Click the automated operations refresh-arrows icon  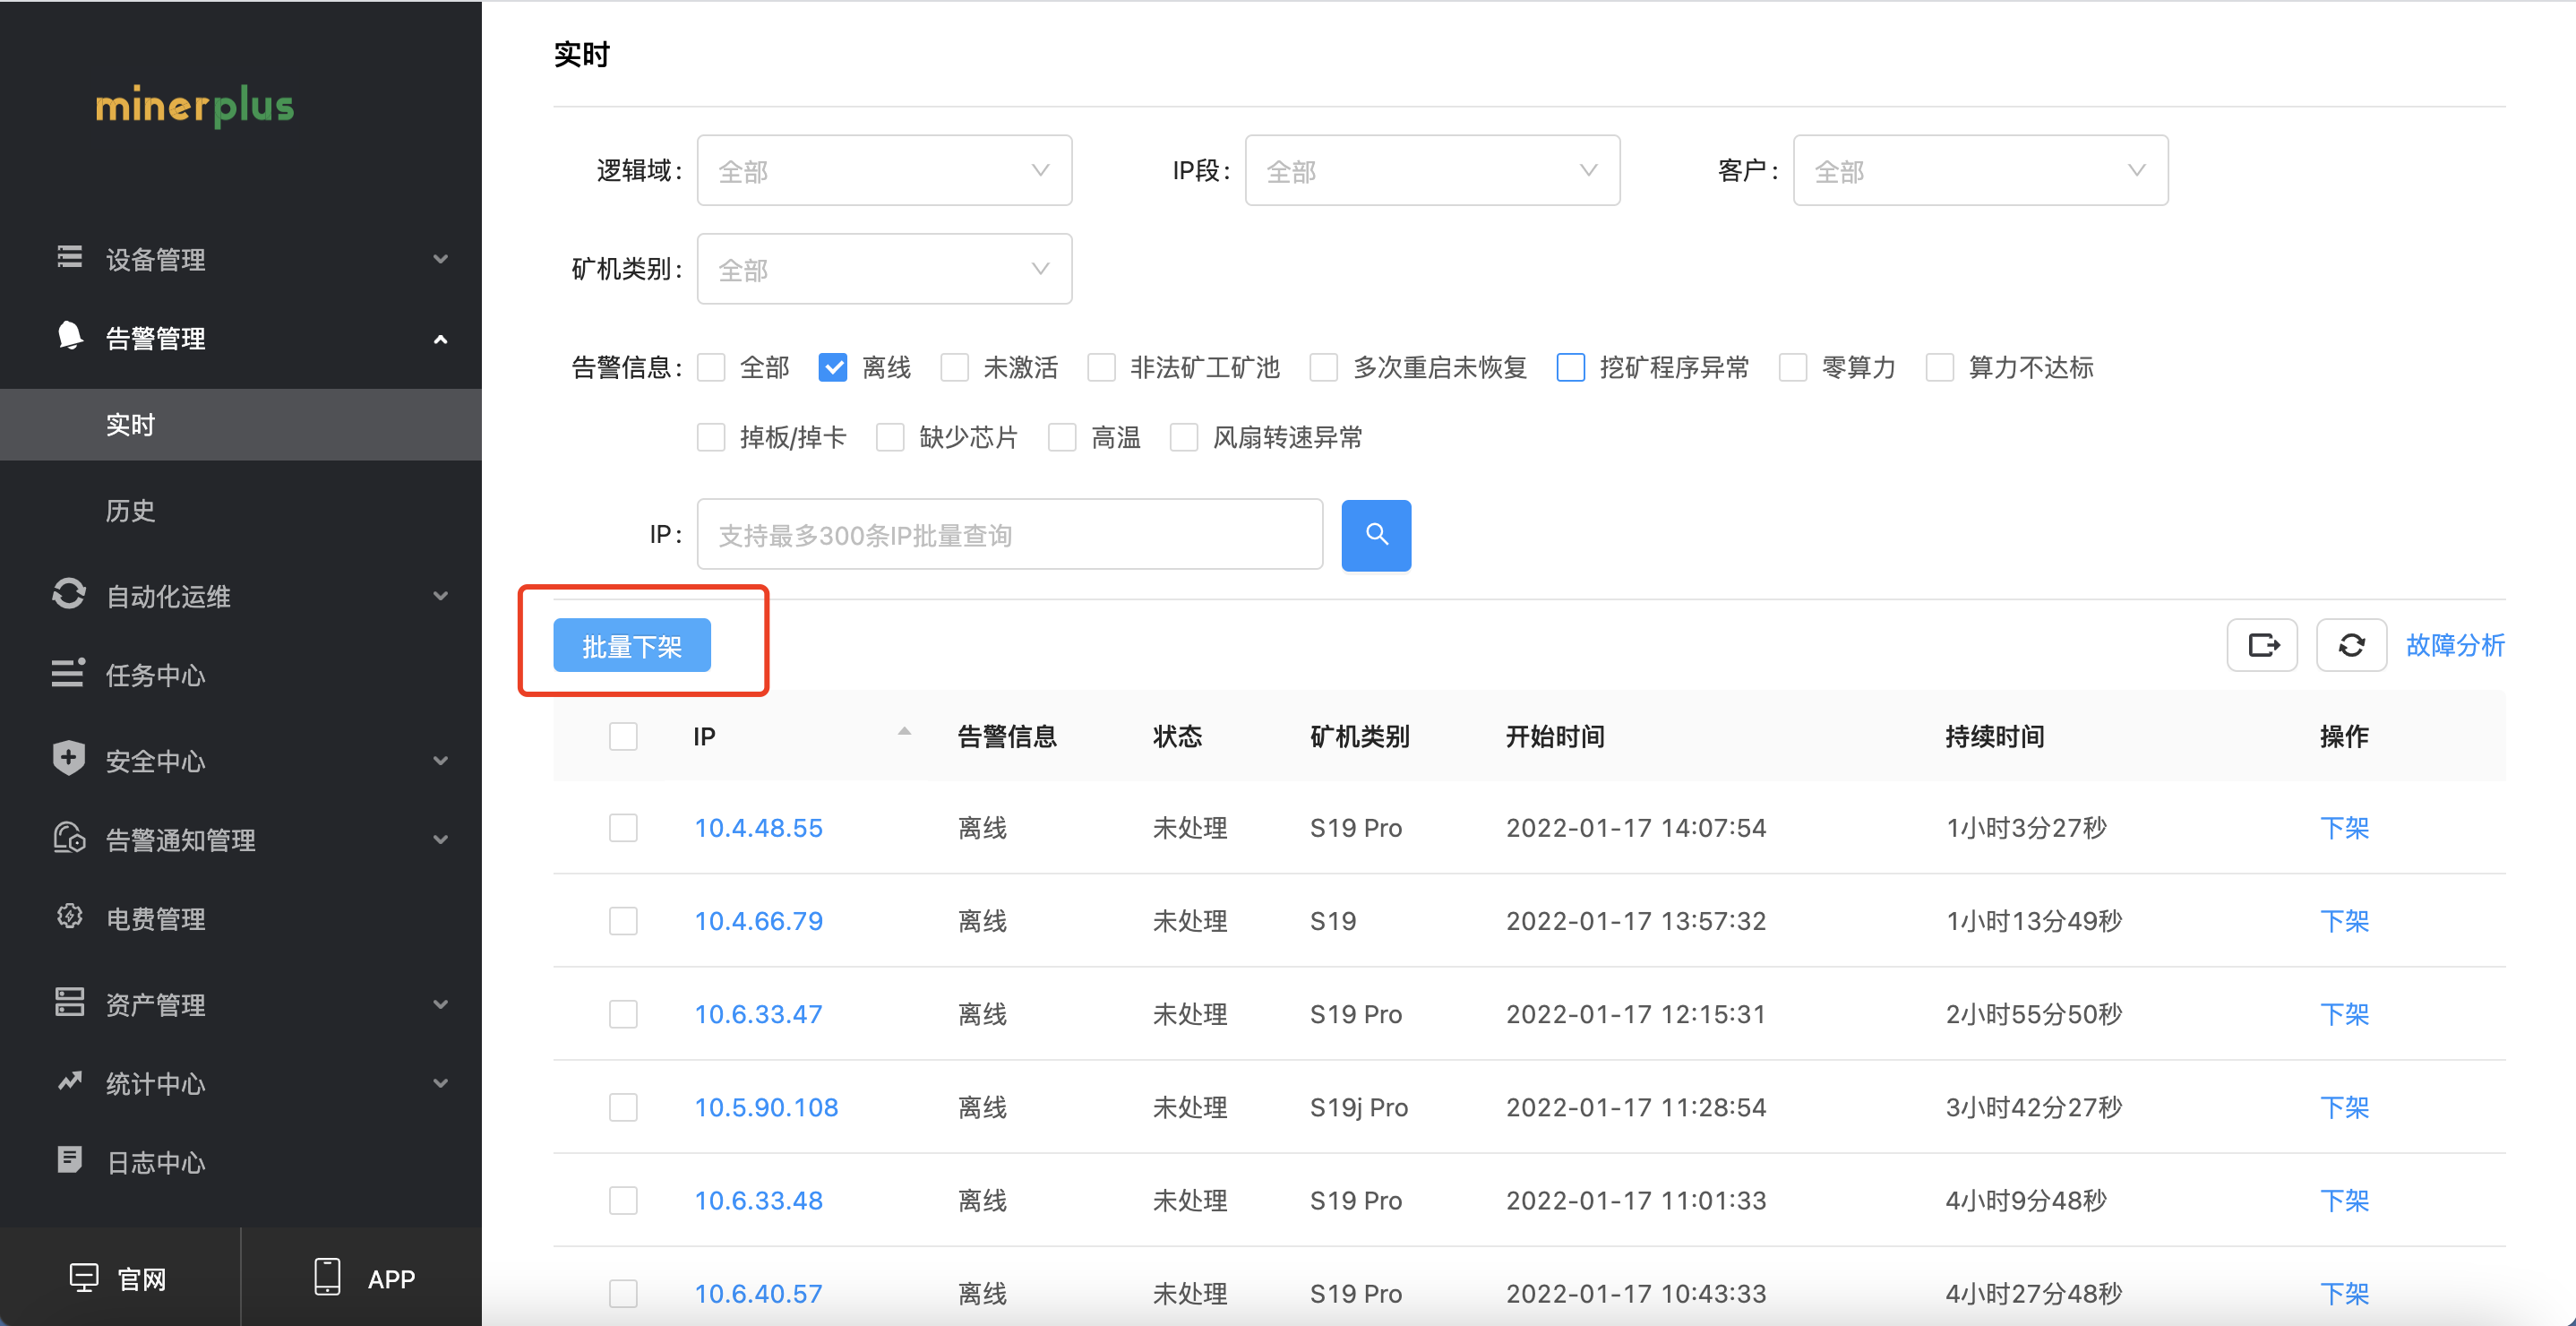pyautogui.click(x=69, y=594)
